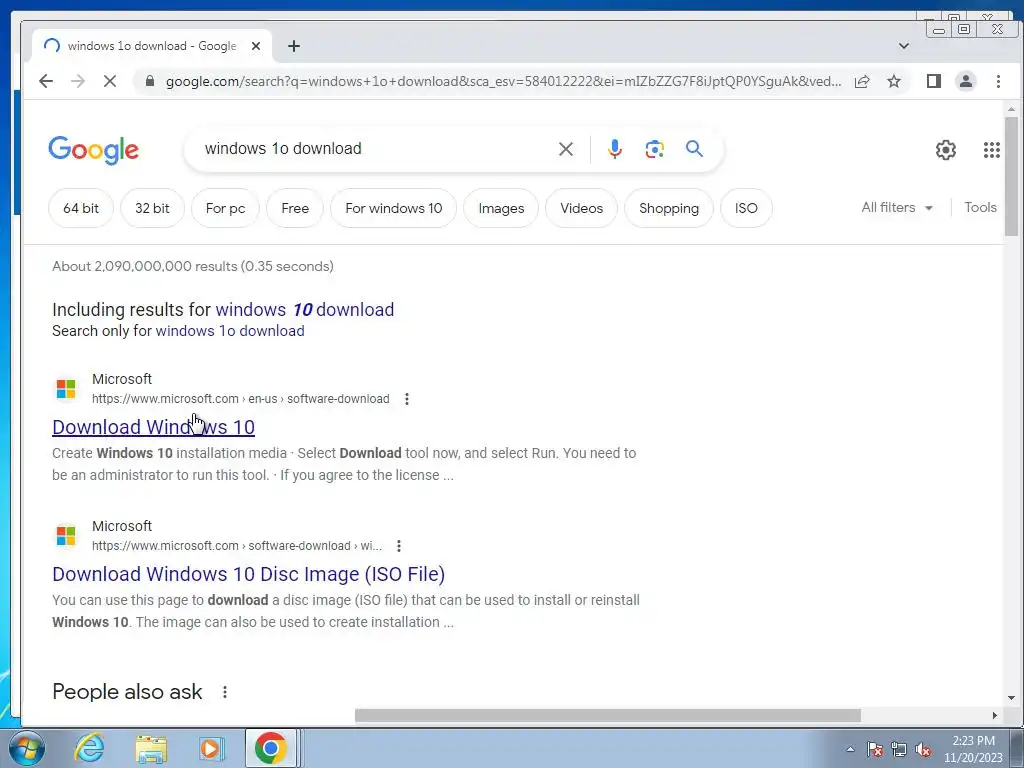Viewport: 1024px width, 768px height.
Task: Filter results by 64 bit
Action: [x=81, y=208]
